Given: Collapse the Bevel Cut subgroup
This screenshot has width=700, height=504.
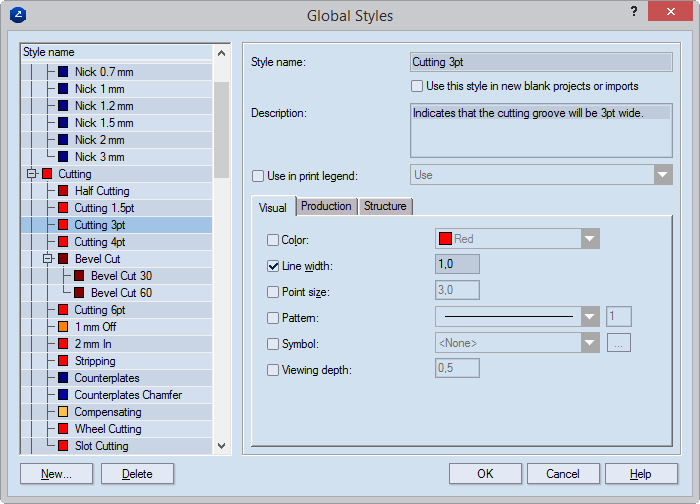Looking at the screenshot, I should (x=47, y=259).
